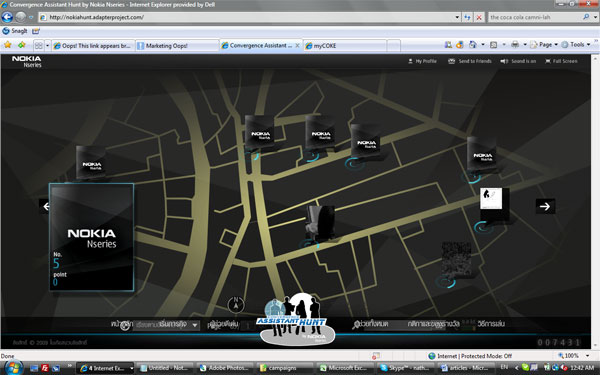Click the SnagIt window capture icon
The image size is (600, 375).
click(36, 31)
